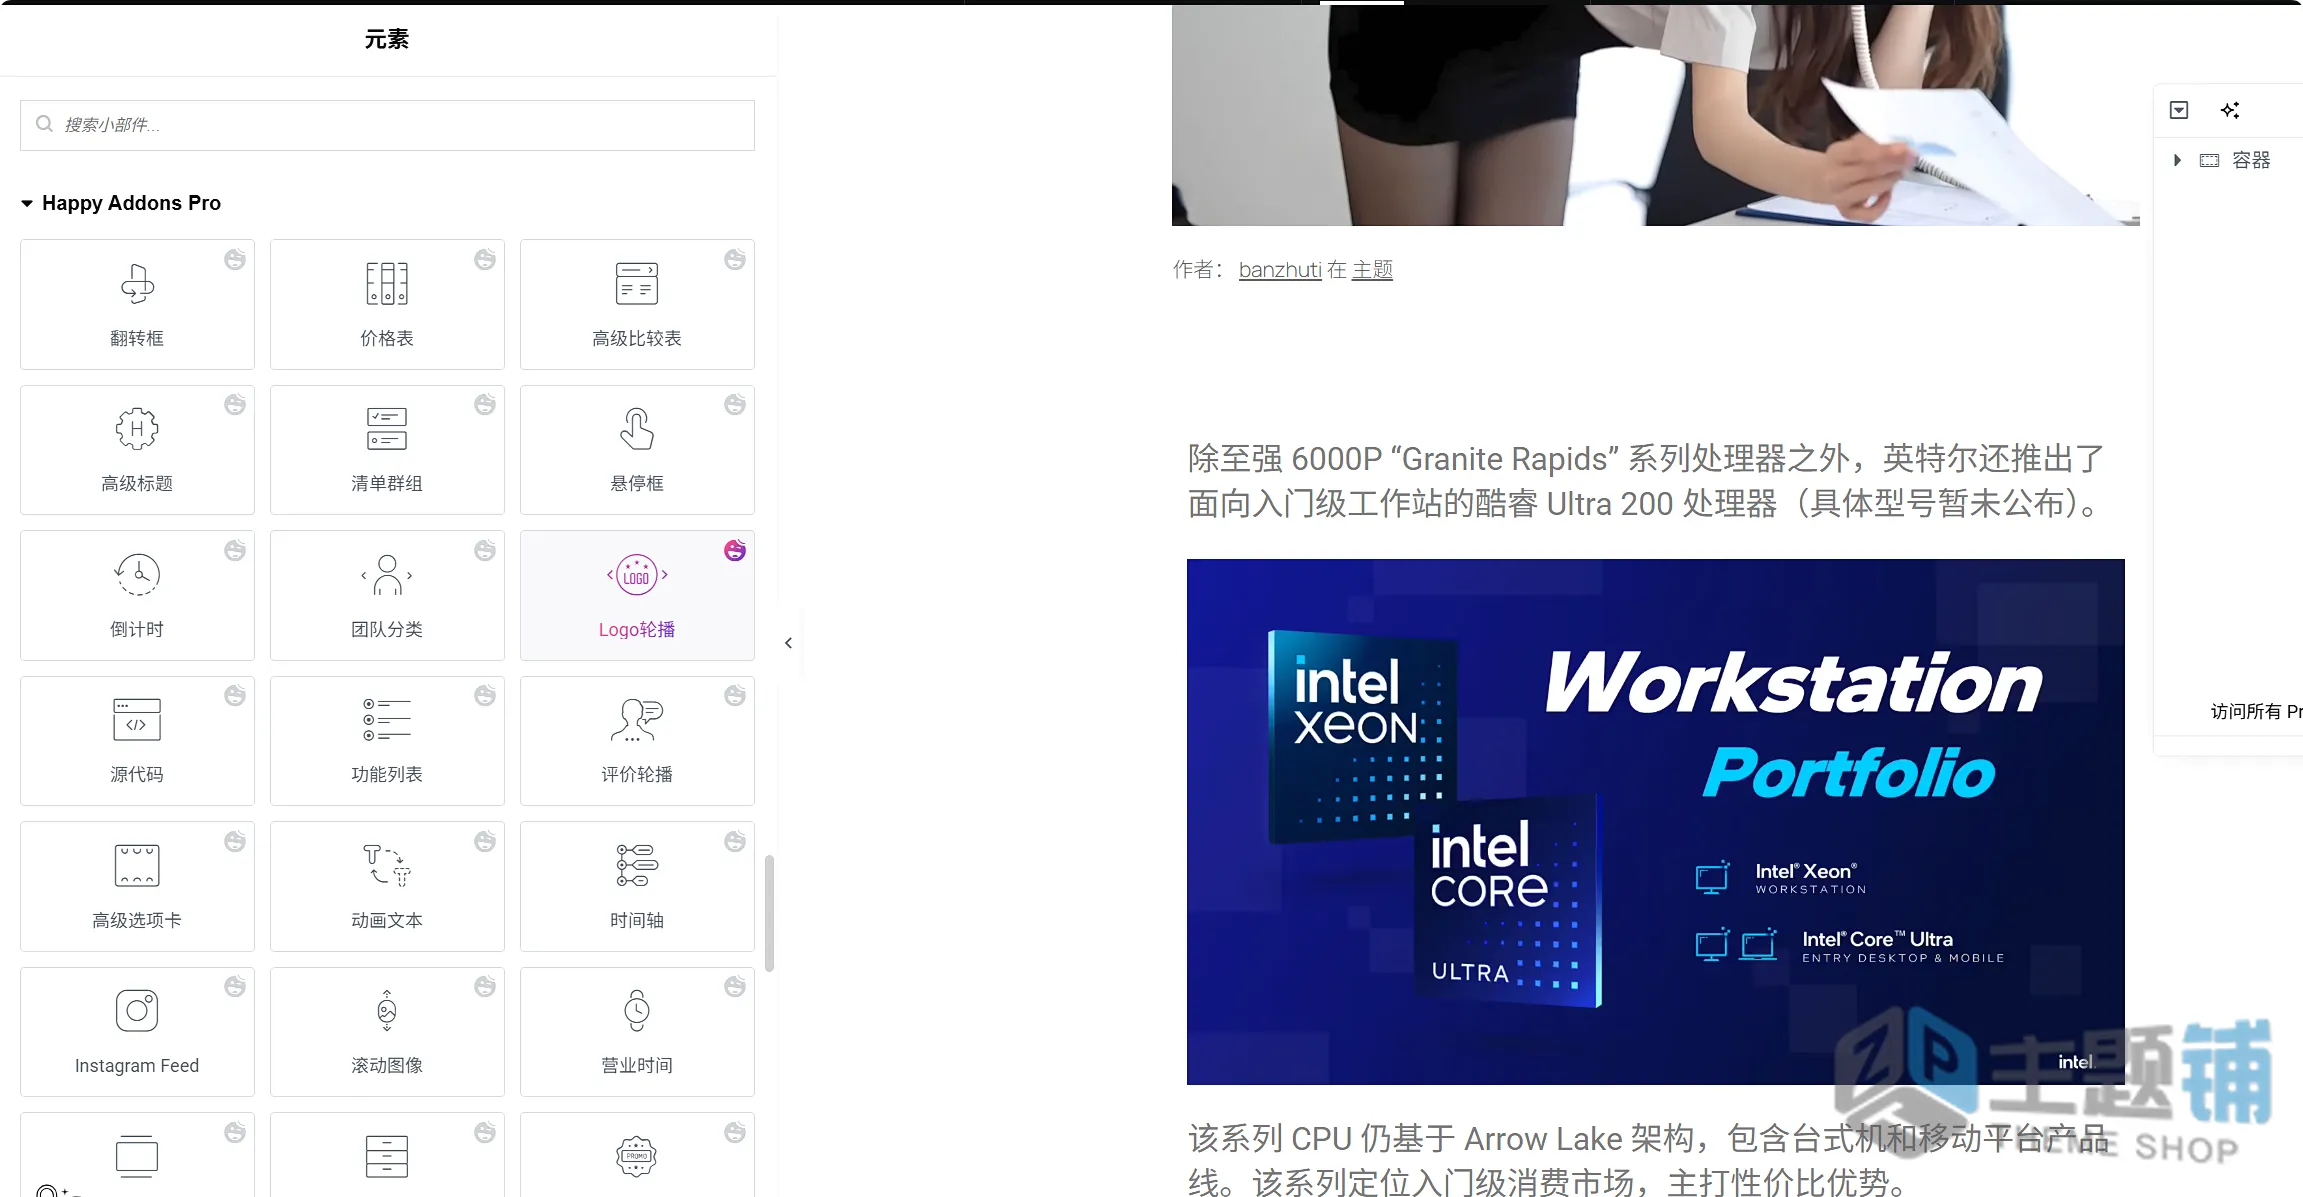2303x1197 pixels.
Task: Select the 价格表 pricing table widget
Action: pyautogui.click(x=387, y=304)
